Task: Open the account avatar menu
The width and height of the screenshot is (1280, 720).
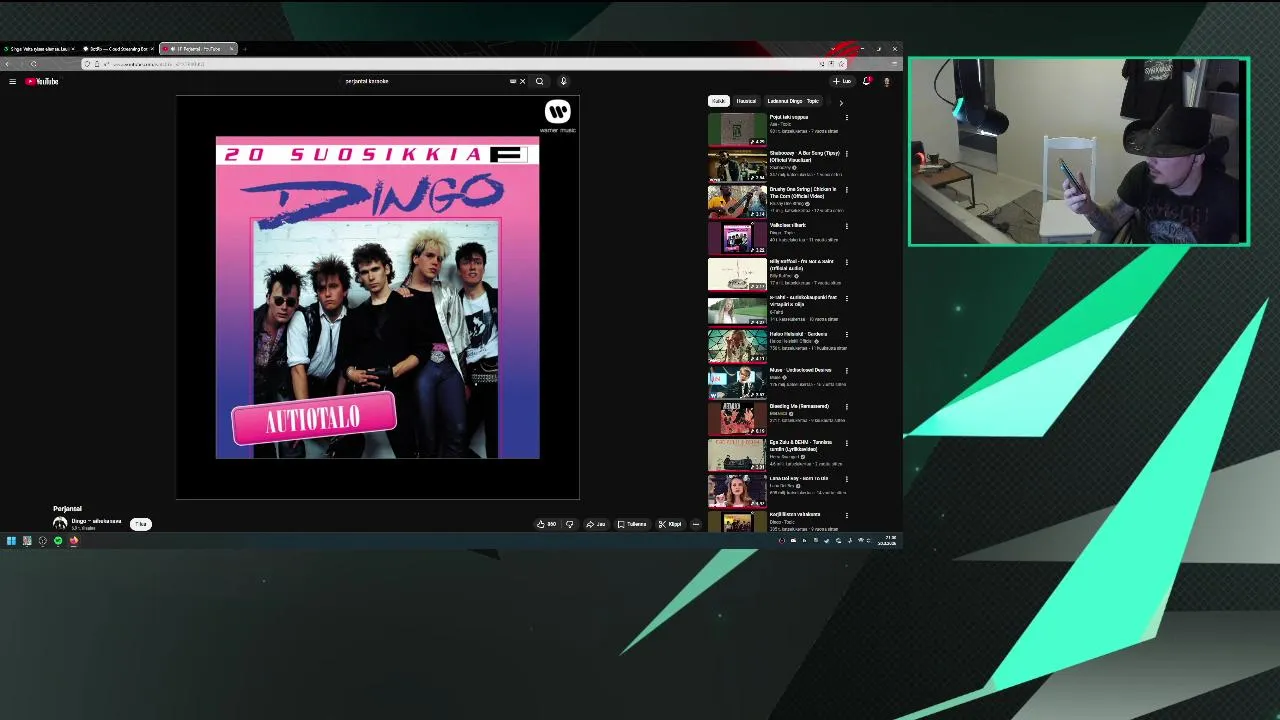Action: 886,81
